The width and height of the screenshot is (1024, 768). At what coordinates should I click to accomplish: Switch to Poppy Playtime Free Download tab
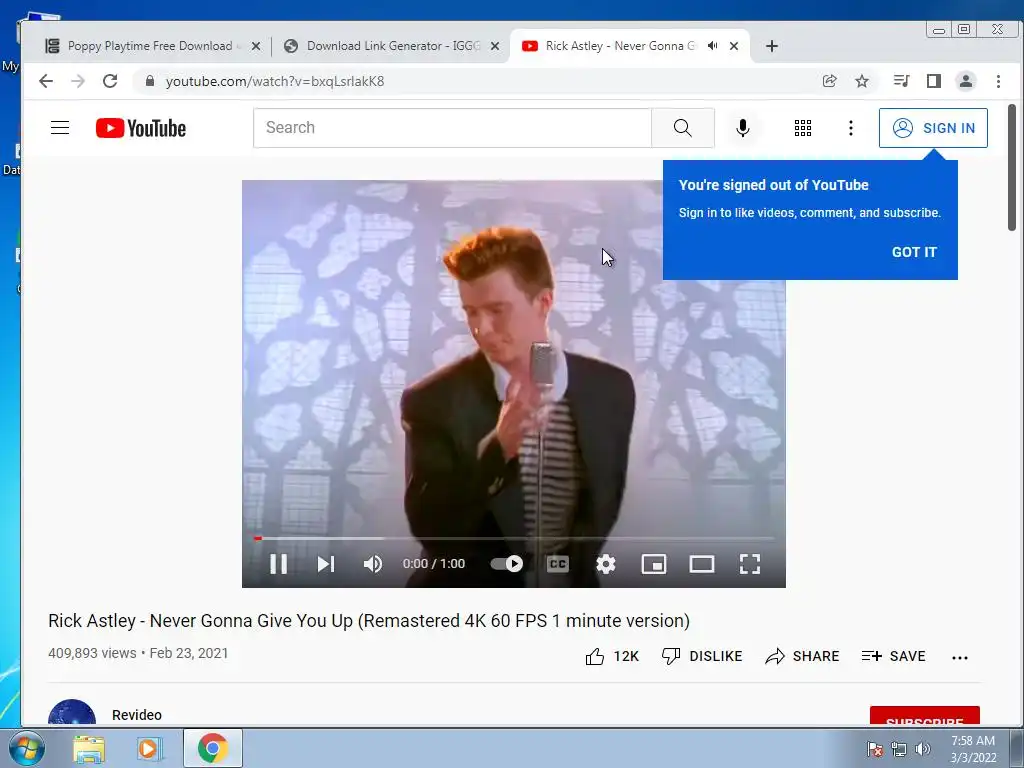click(x=149, y=46)
